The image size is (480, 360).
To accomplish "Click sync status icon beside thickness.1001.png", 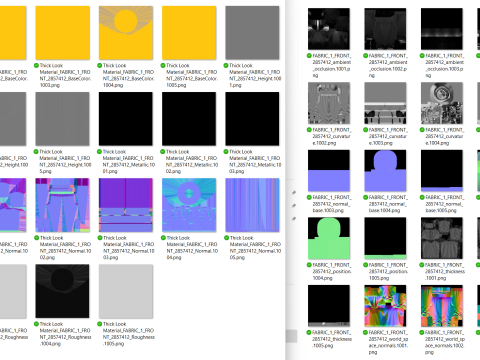I will 422,265.
